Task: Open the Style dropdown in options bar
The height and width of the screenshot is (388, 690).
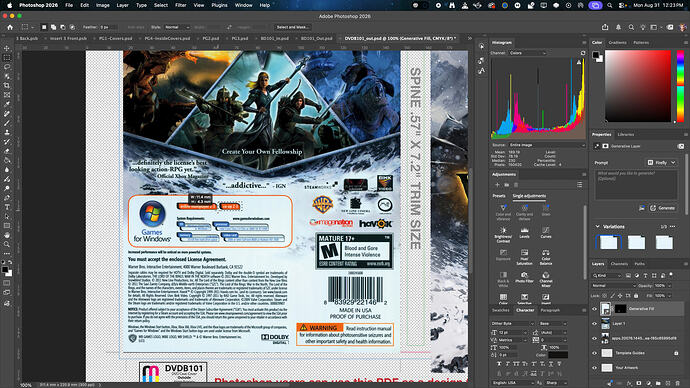Action: tap(176, 27)
